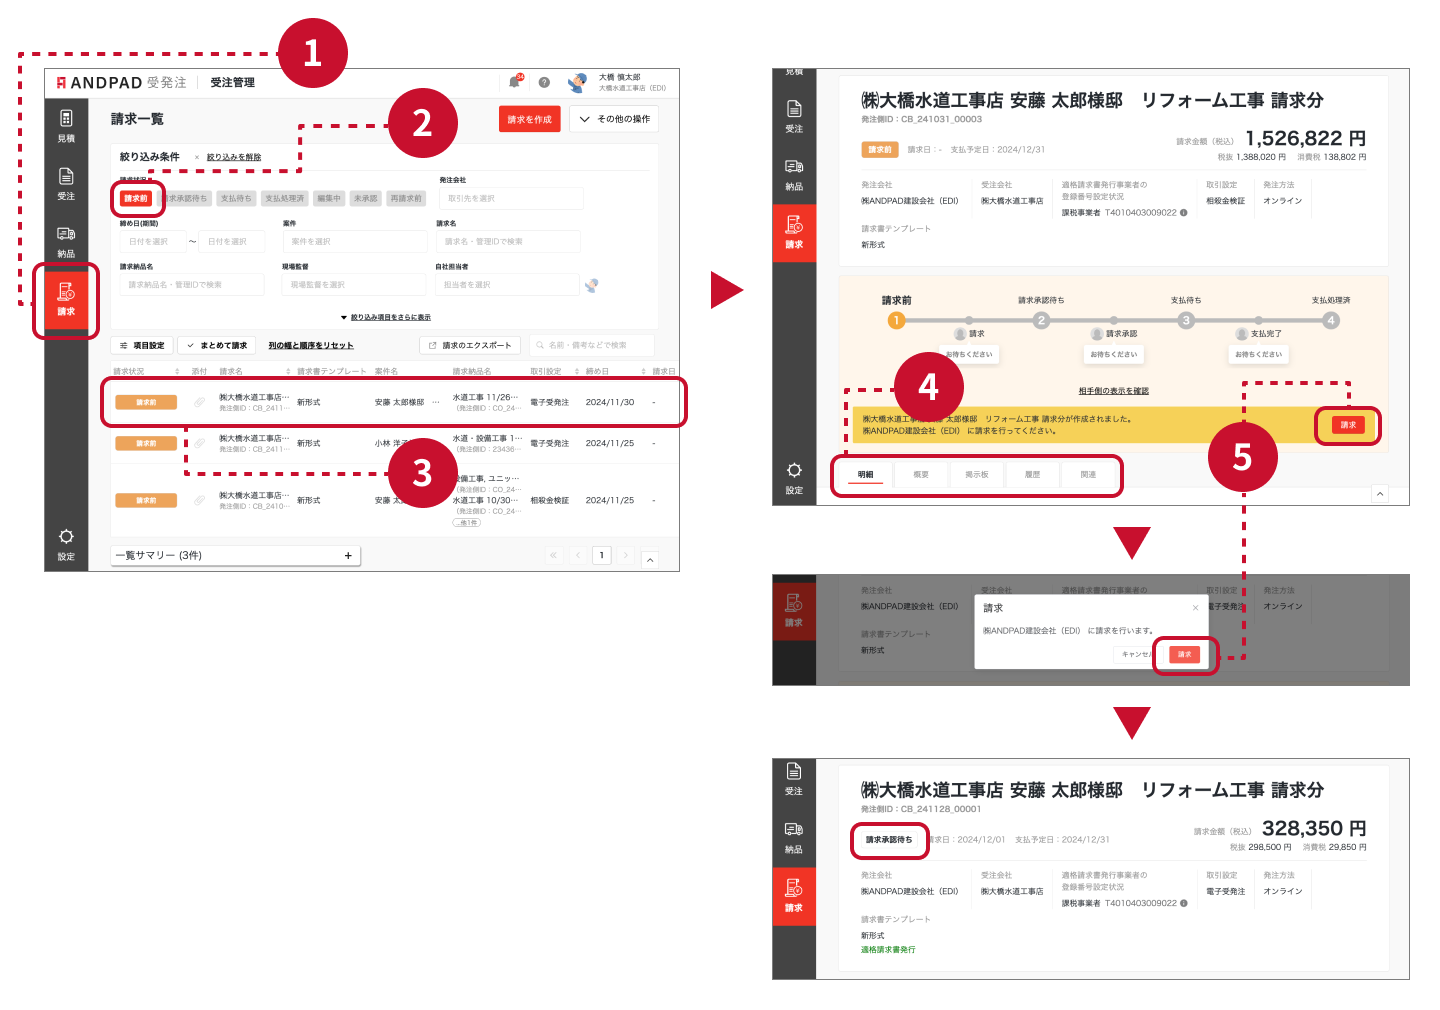Toggle the 請求承認待ち status filter chip
Viewport: 1440px width, 1010px height.
[x=186, y=198]
